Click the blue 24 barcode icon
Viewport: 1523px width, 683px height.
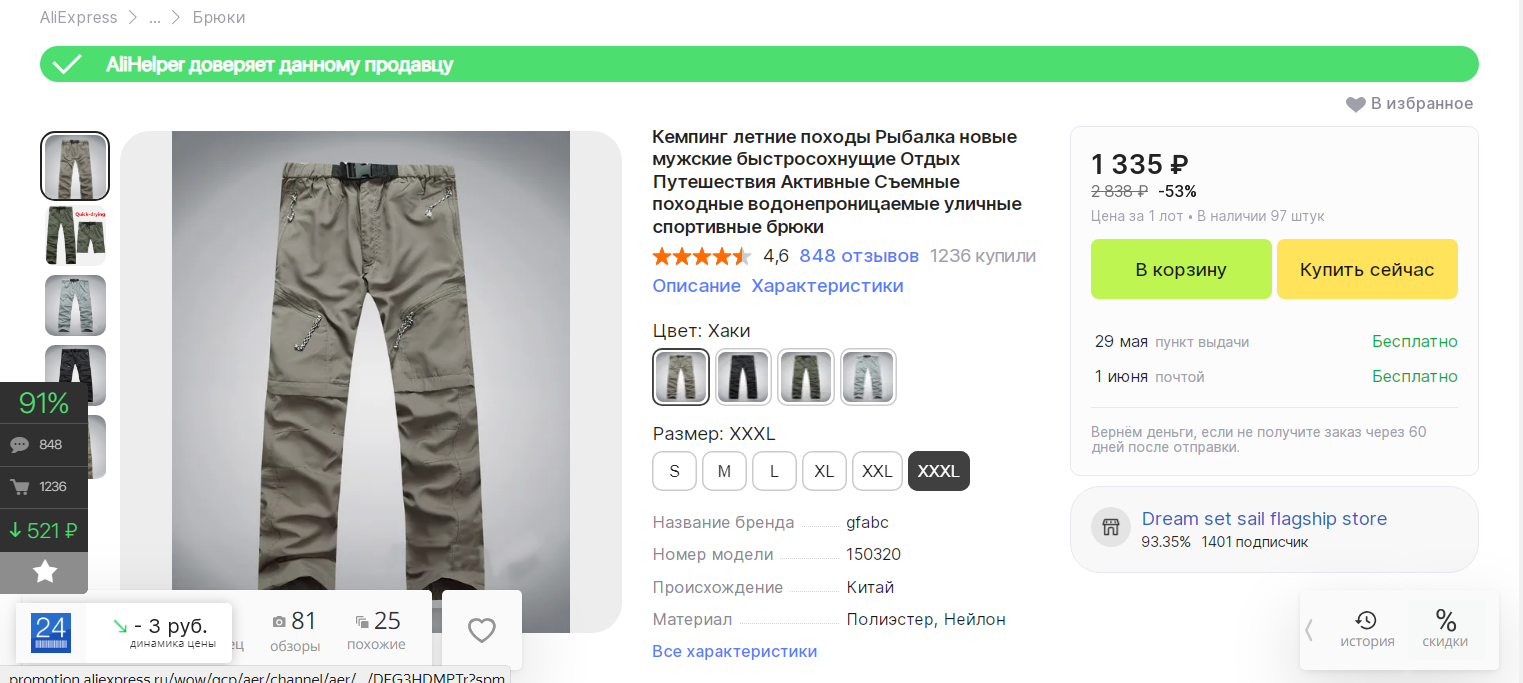pos(51,632)
